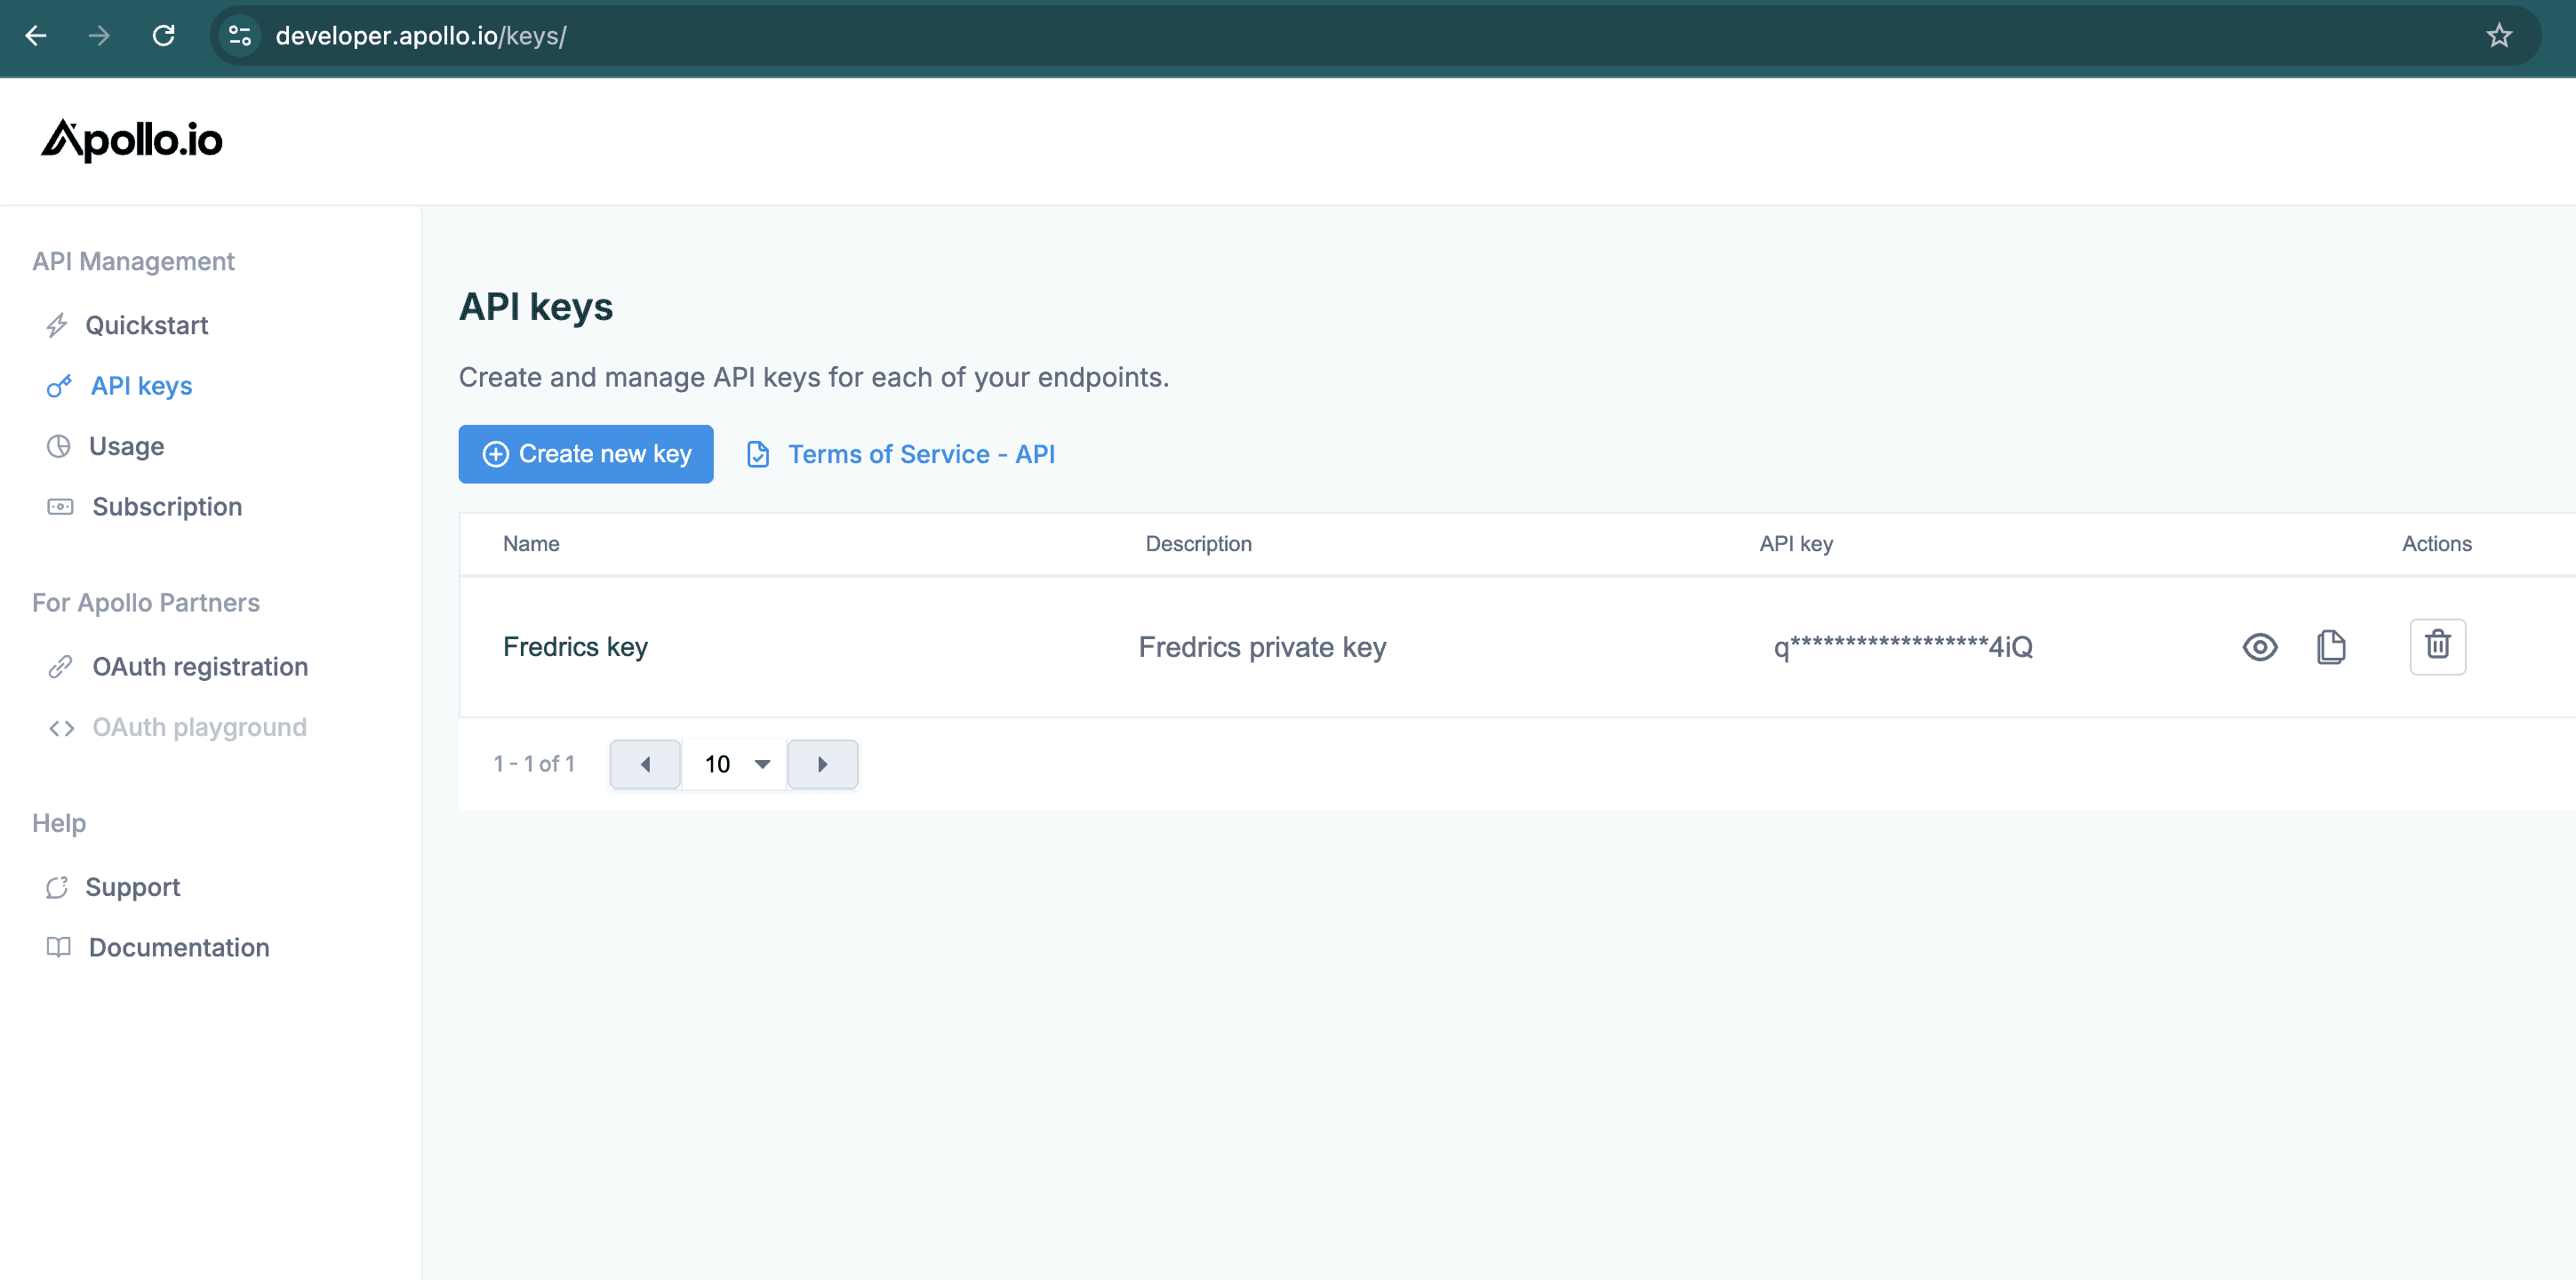The width and height of the screenshot is (2576, 1280).
Task: Bookmark this page with the star icon
Action: click(x=2499, y=36)
